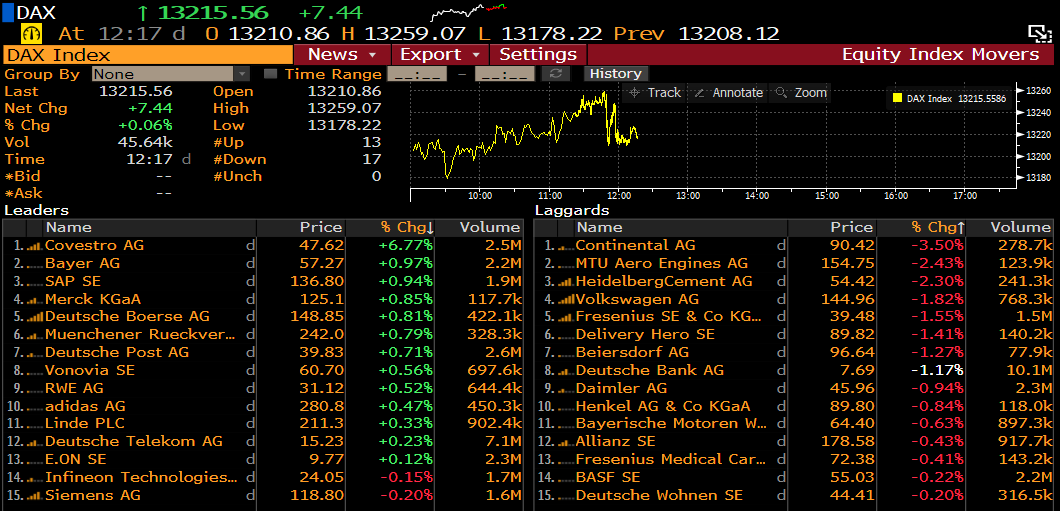Open Deutsche Telekom AG in Leaders list
Screen dimensions: 1060x511
coord(134,441)
